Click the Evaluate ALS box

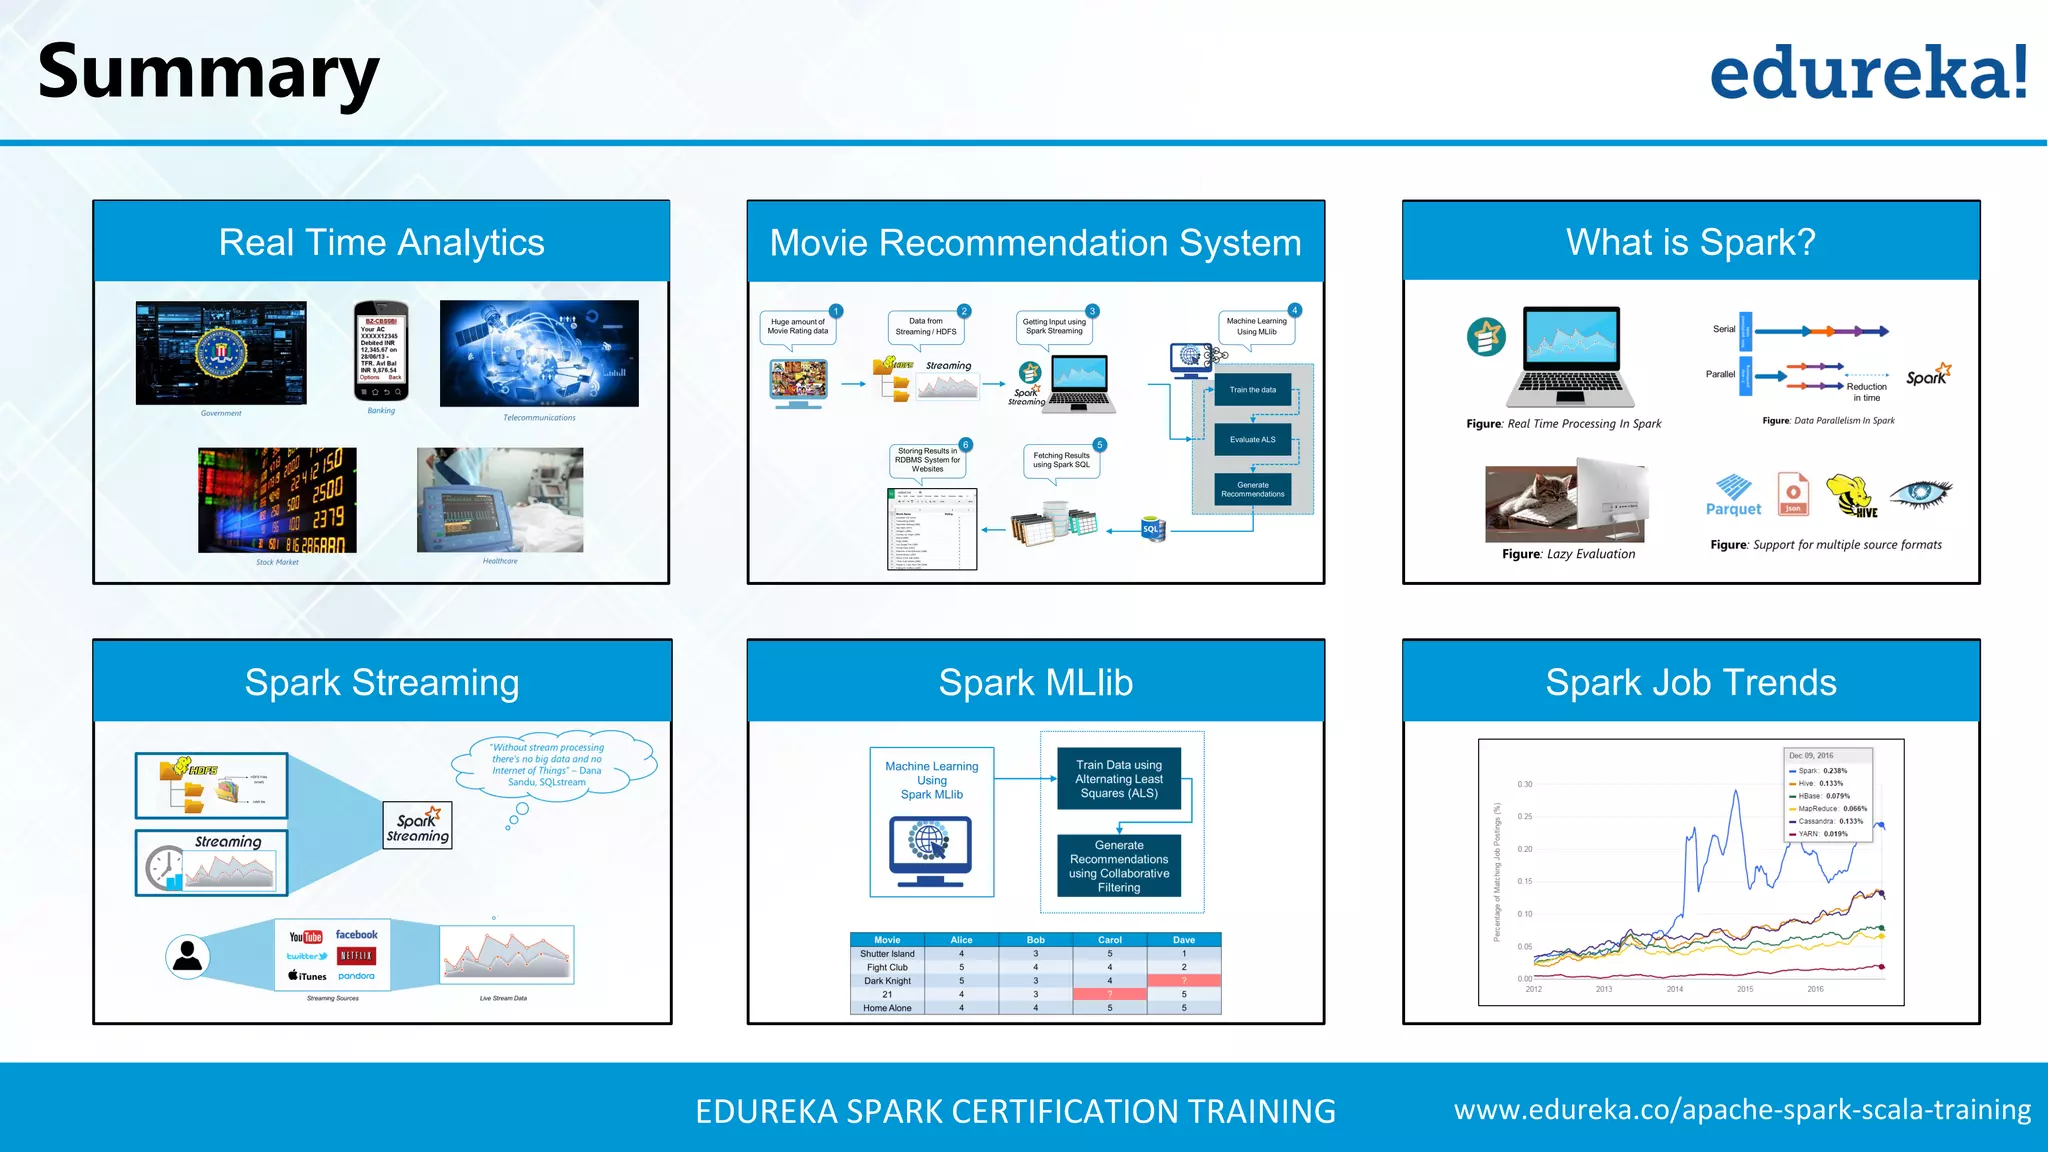click(1252, 439)
